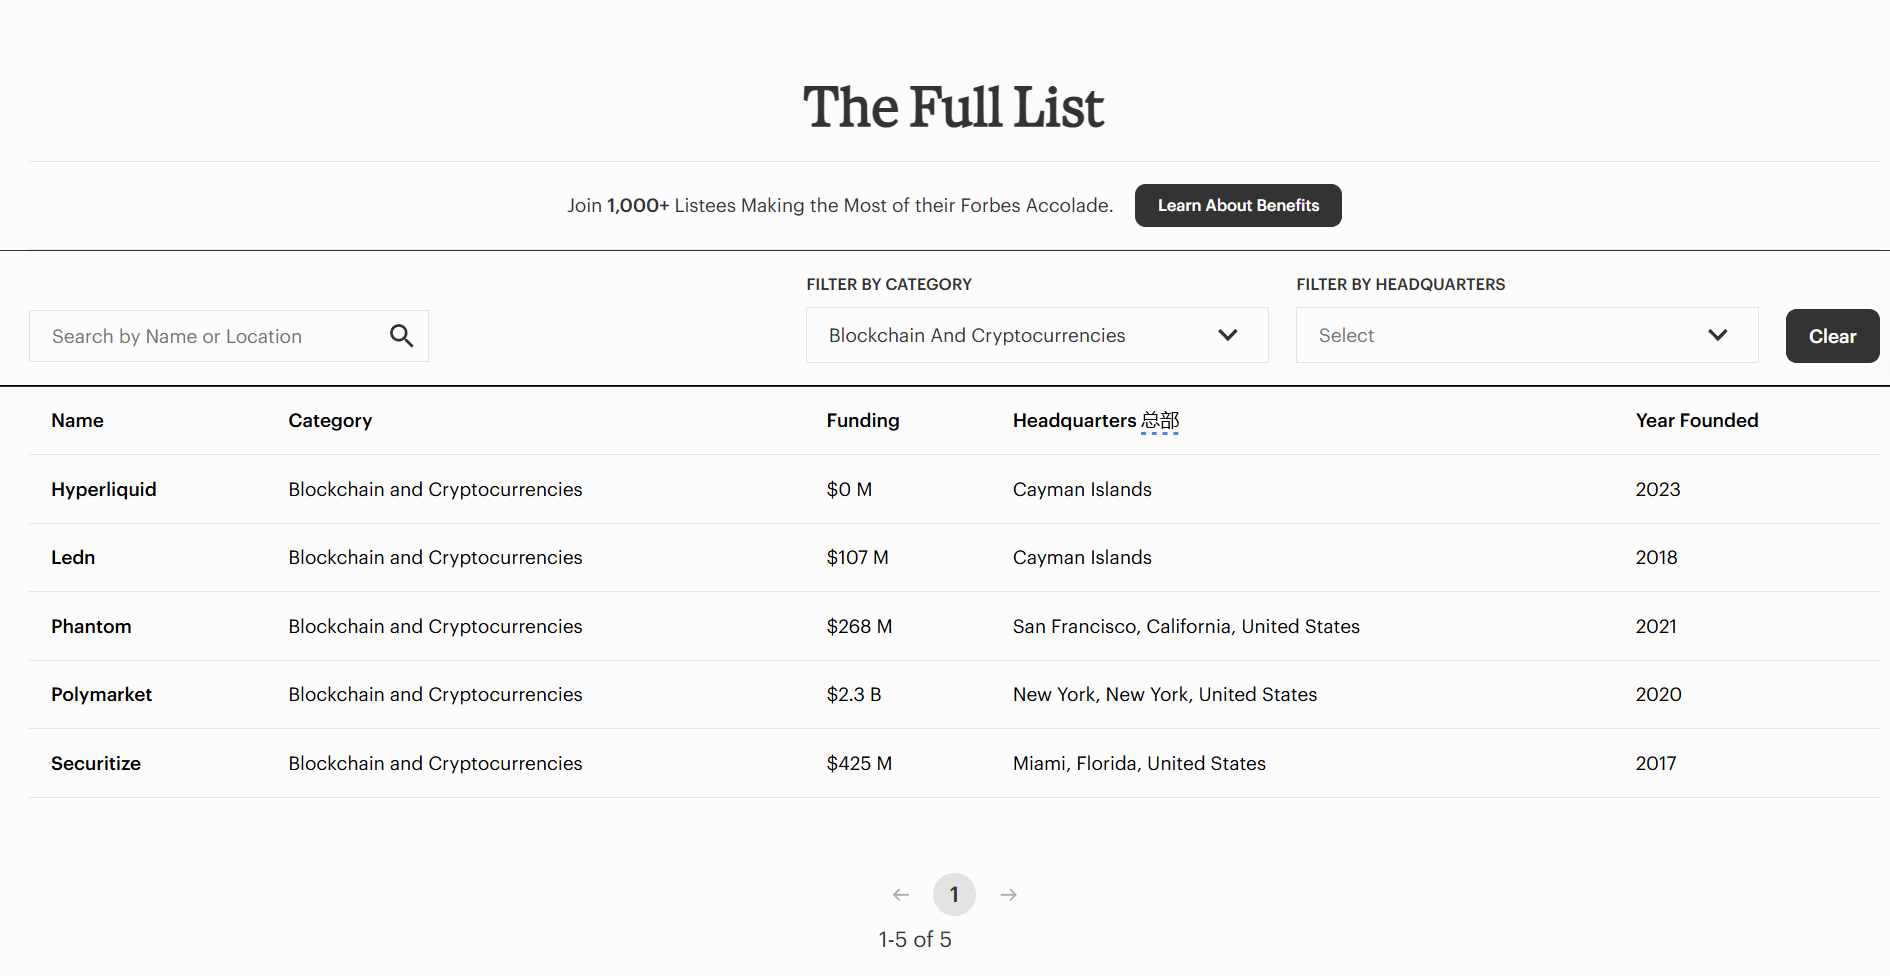
Task: Select page 1 in pagination
Action: (954, 895)
